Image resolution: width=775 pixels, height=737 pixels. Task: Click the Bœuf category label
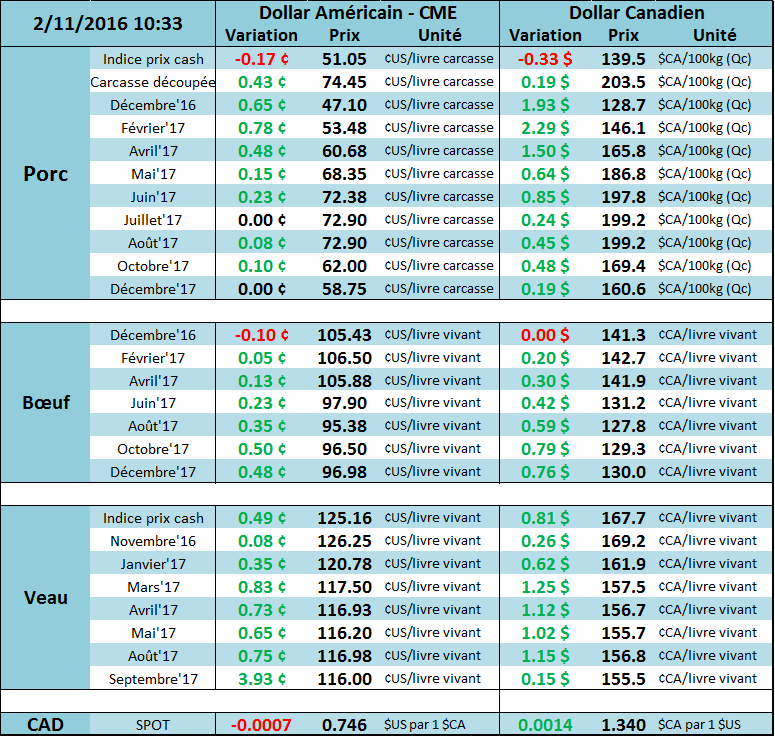[45, 402]
